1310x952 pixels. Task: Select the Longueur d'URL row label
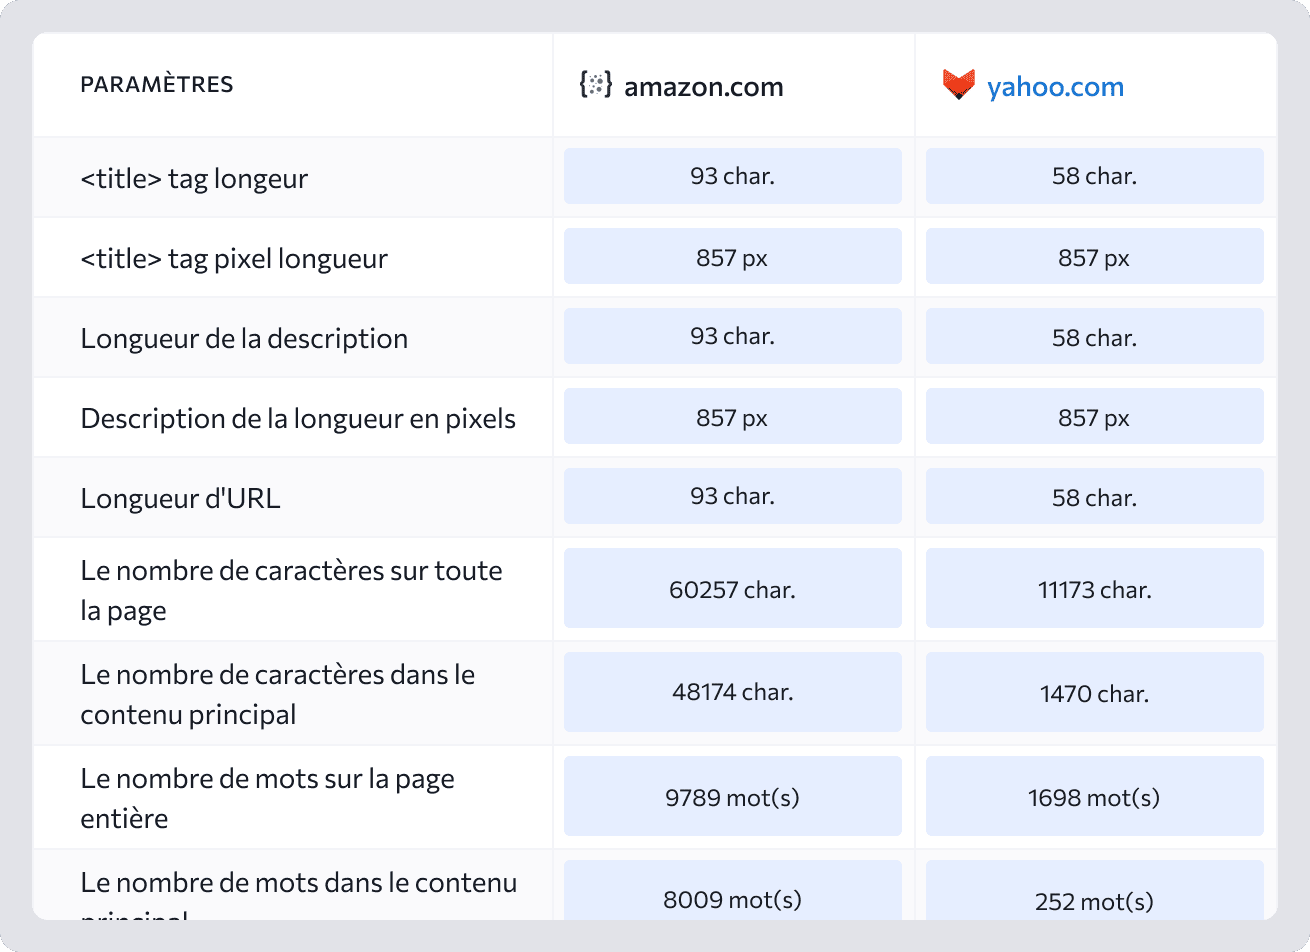[x=180, y=498]
